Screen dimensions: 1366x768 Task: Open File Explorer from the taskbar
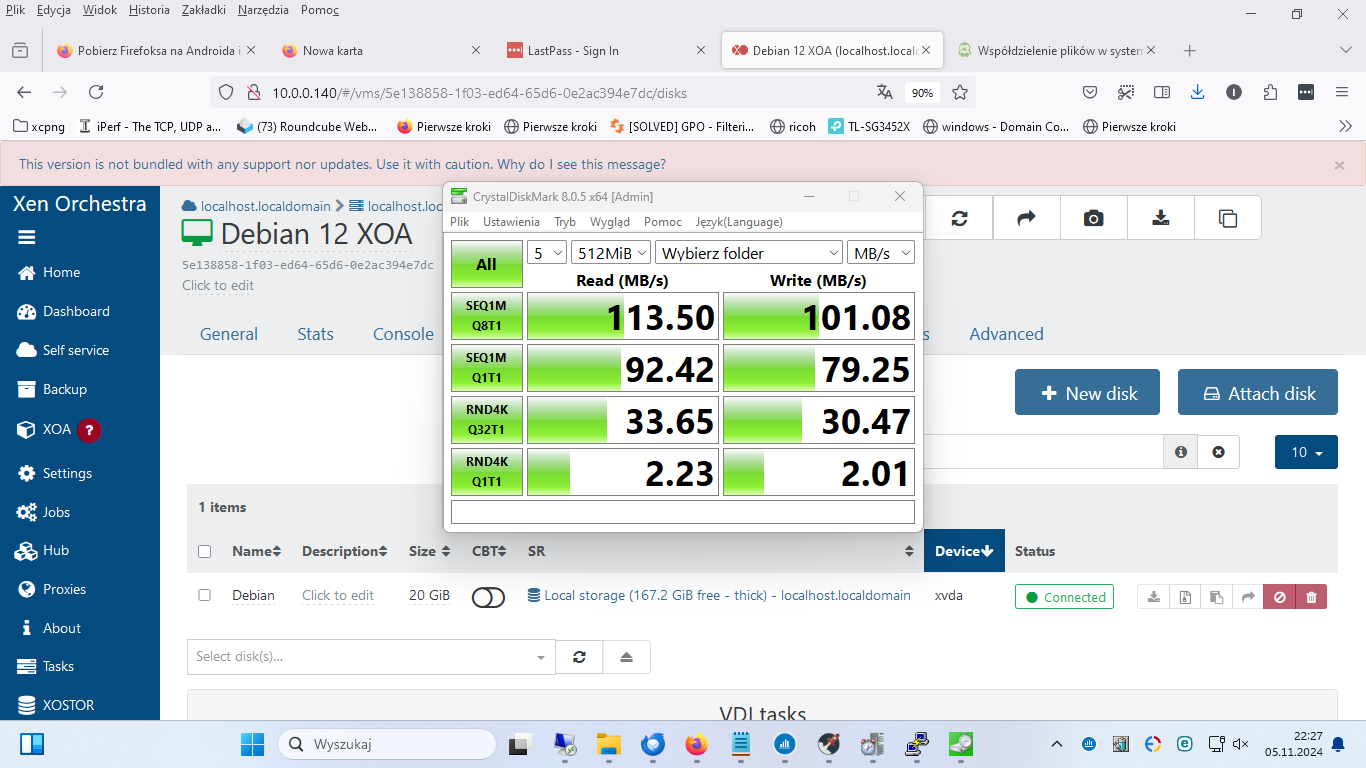pos(608,744)
